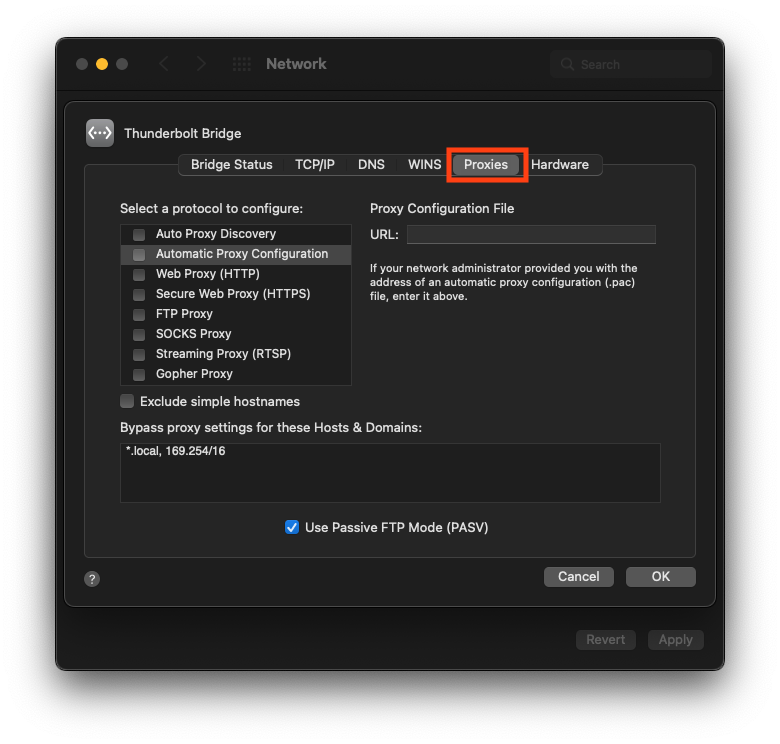Toggle Exclude simple hostnames
Viewport: 780px width, 744px height.
(127, 401)
